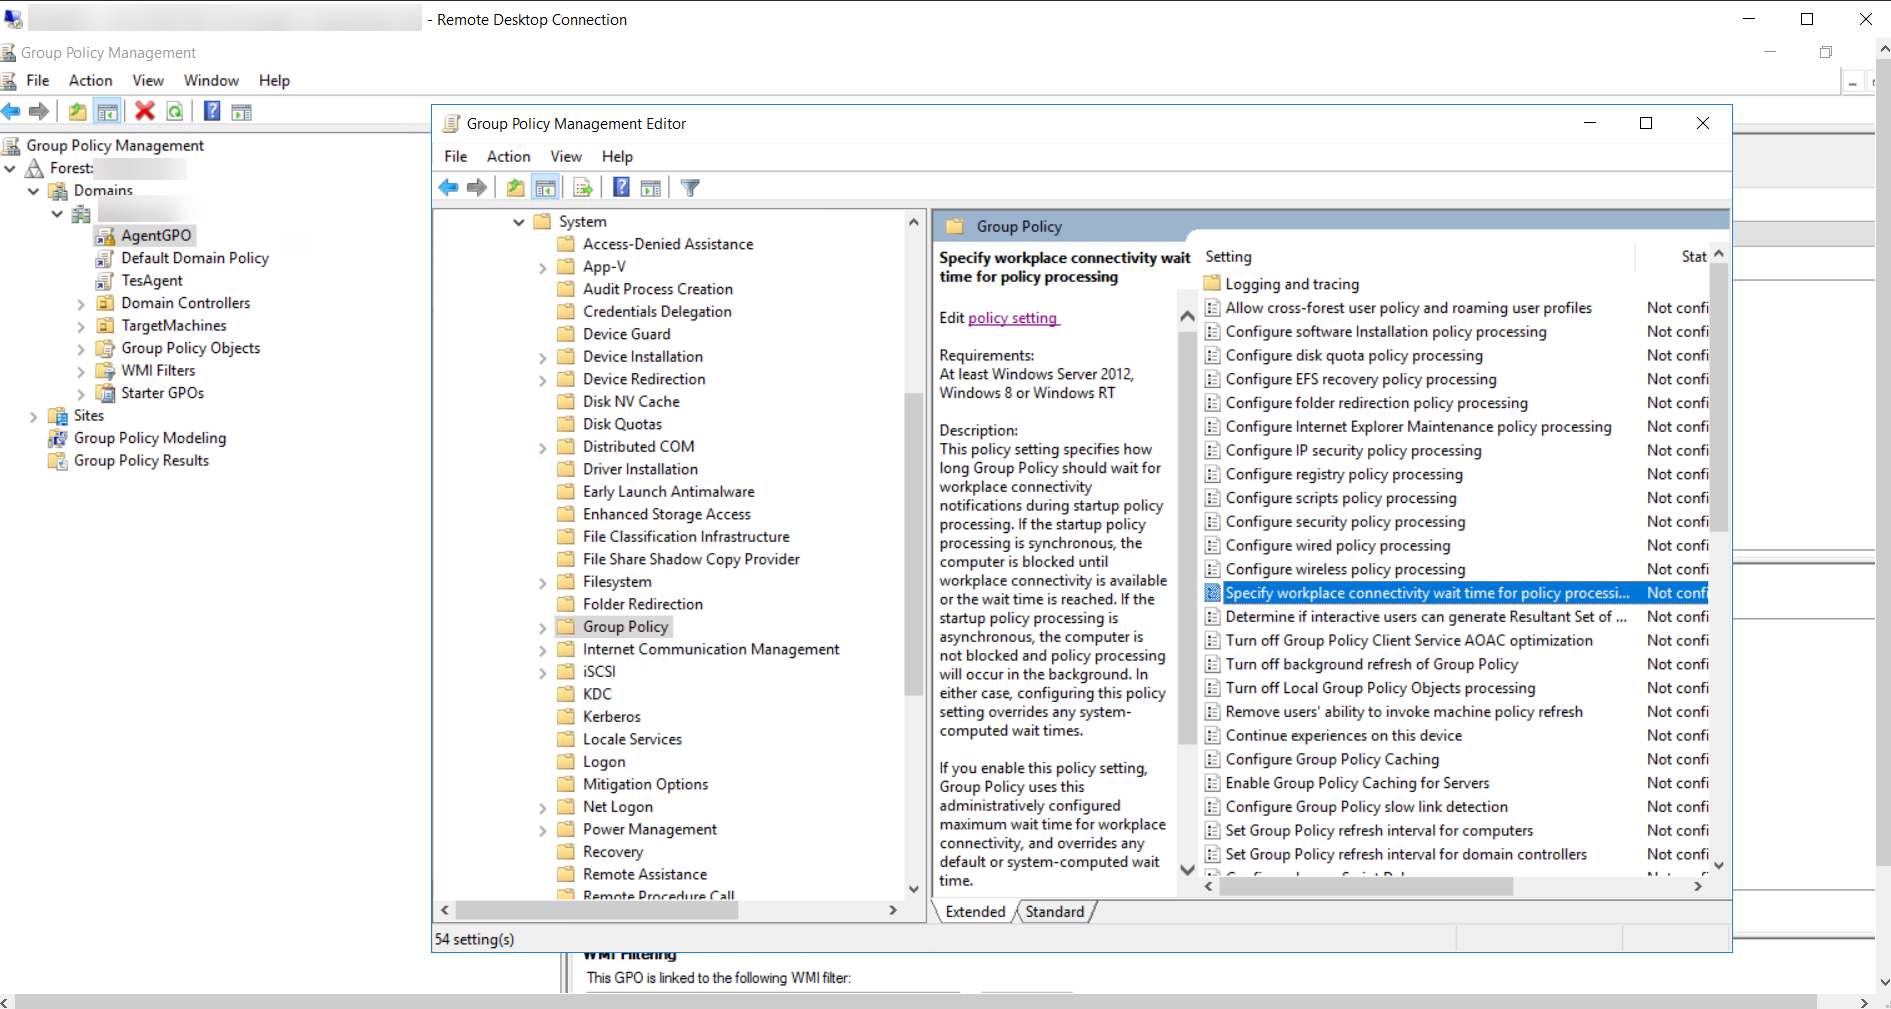Click the Editor's blue Help icon

(621, 188)
